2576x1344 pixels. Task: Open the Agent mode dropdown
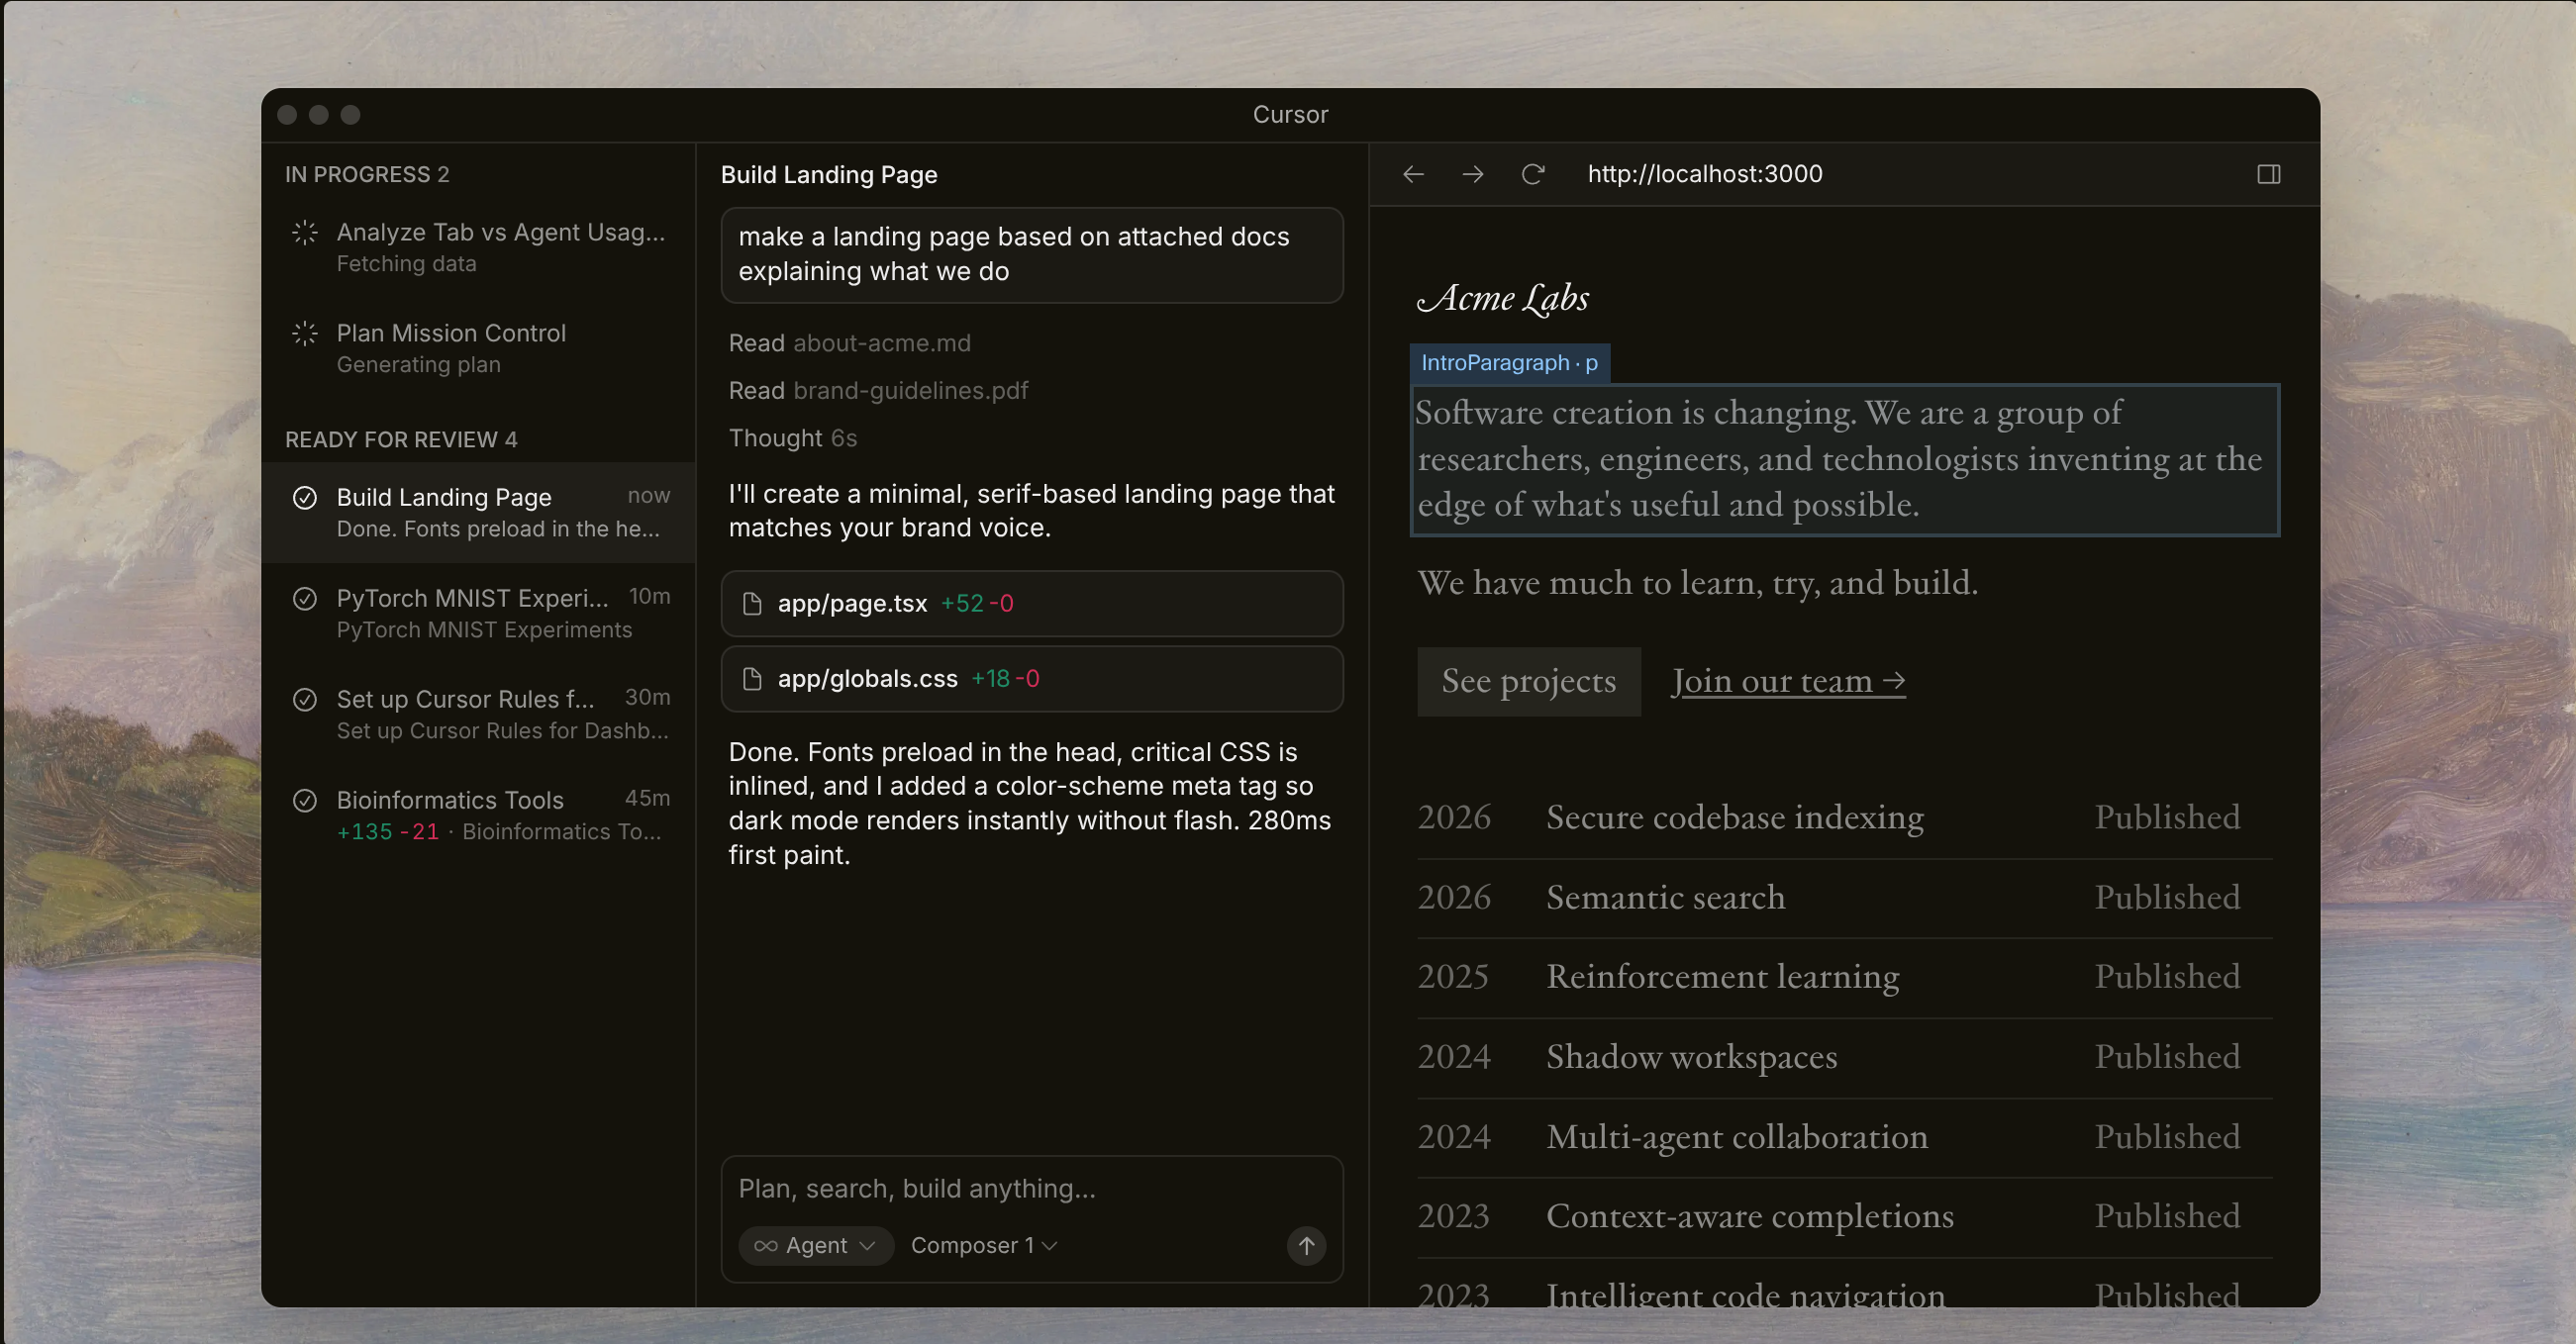click(x=815, y=1245)
